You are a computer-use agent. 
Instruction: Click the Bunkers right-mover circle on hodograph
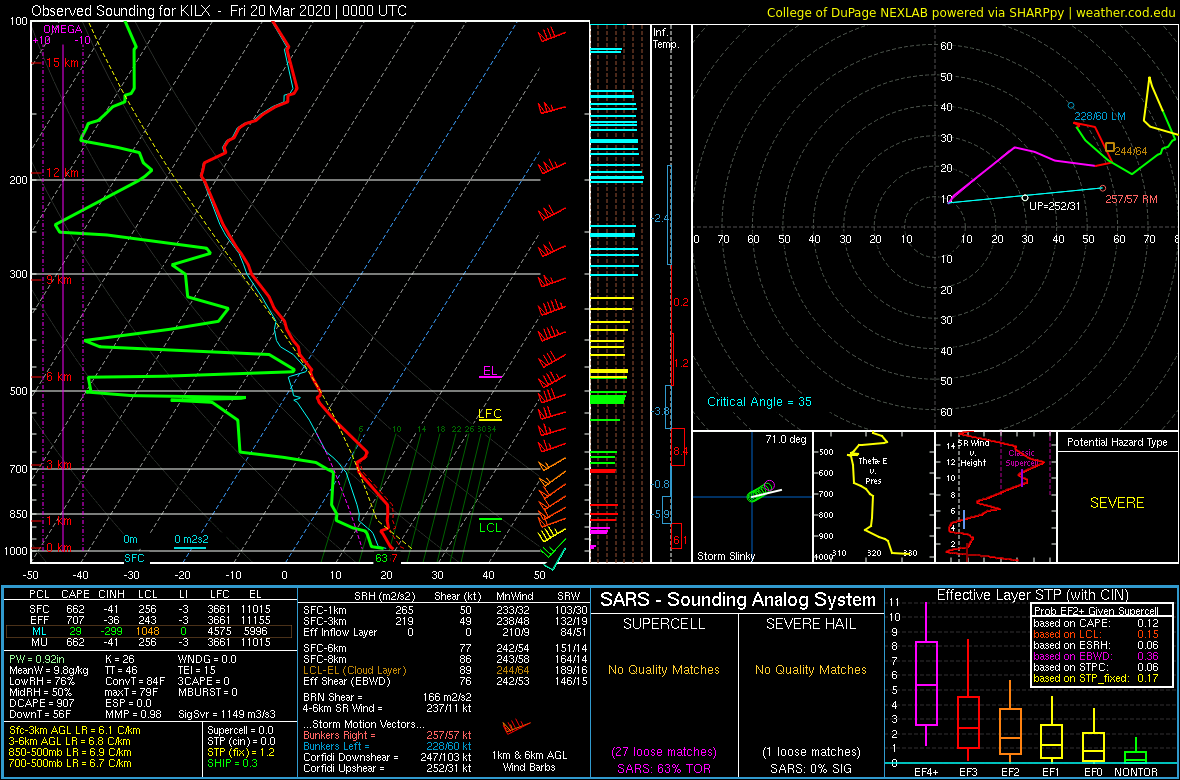point(1102,188)
